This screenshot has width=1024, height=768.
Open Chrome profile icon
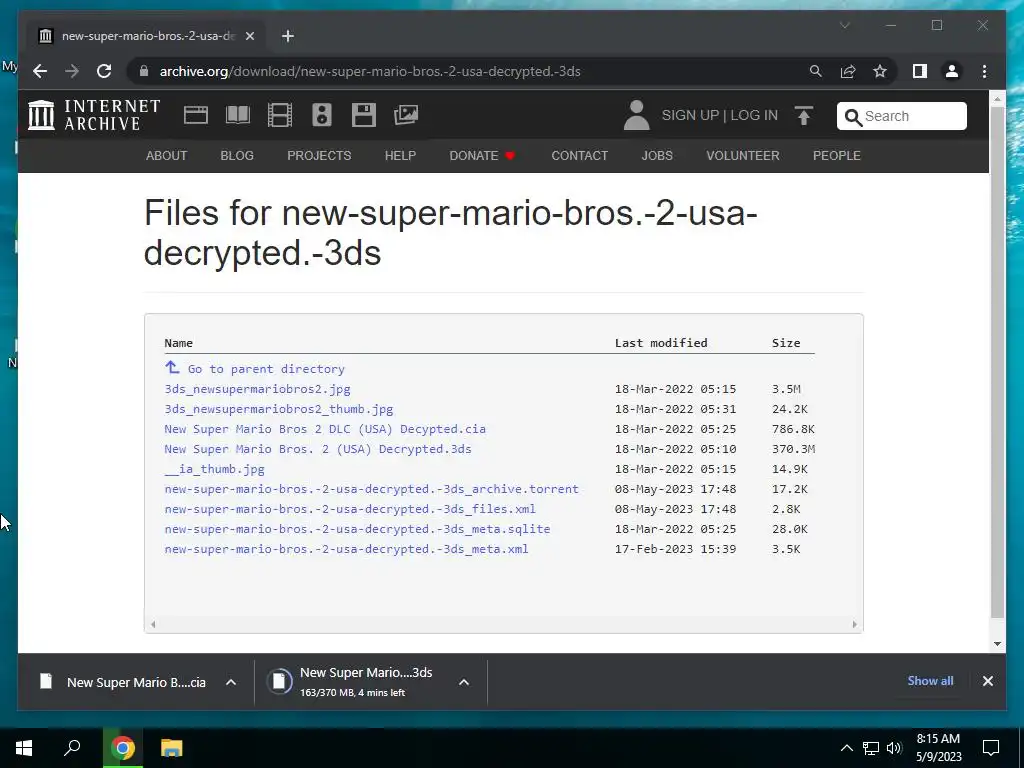[x=952, y=71]
